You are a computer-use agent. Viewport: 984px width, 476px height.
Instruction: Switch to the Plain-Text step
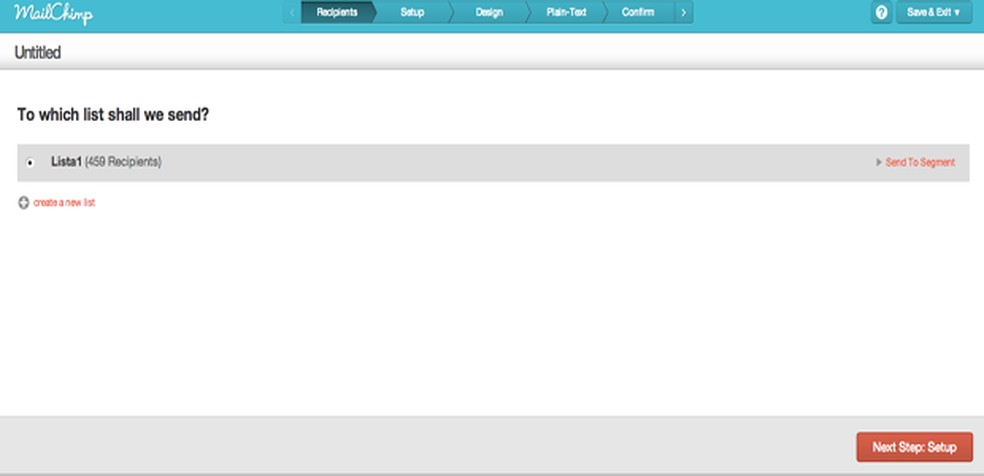pos(566,13)
